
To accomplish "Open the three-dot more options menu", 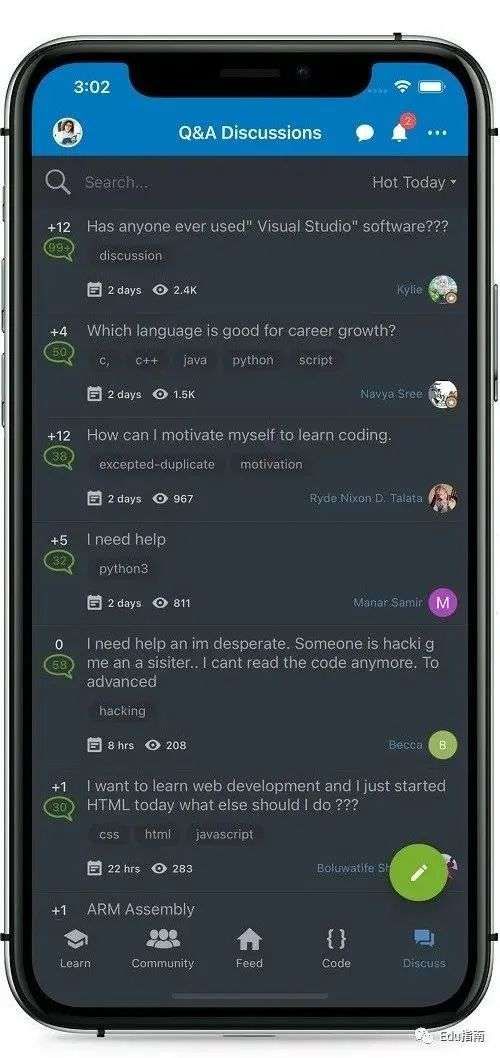I will click(437, 133).
